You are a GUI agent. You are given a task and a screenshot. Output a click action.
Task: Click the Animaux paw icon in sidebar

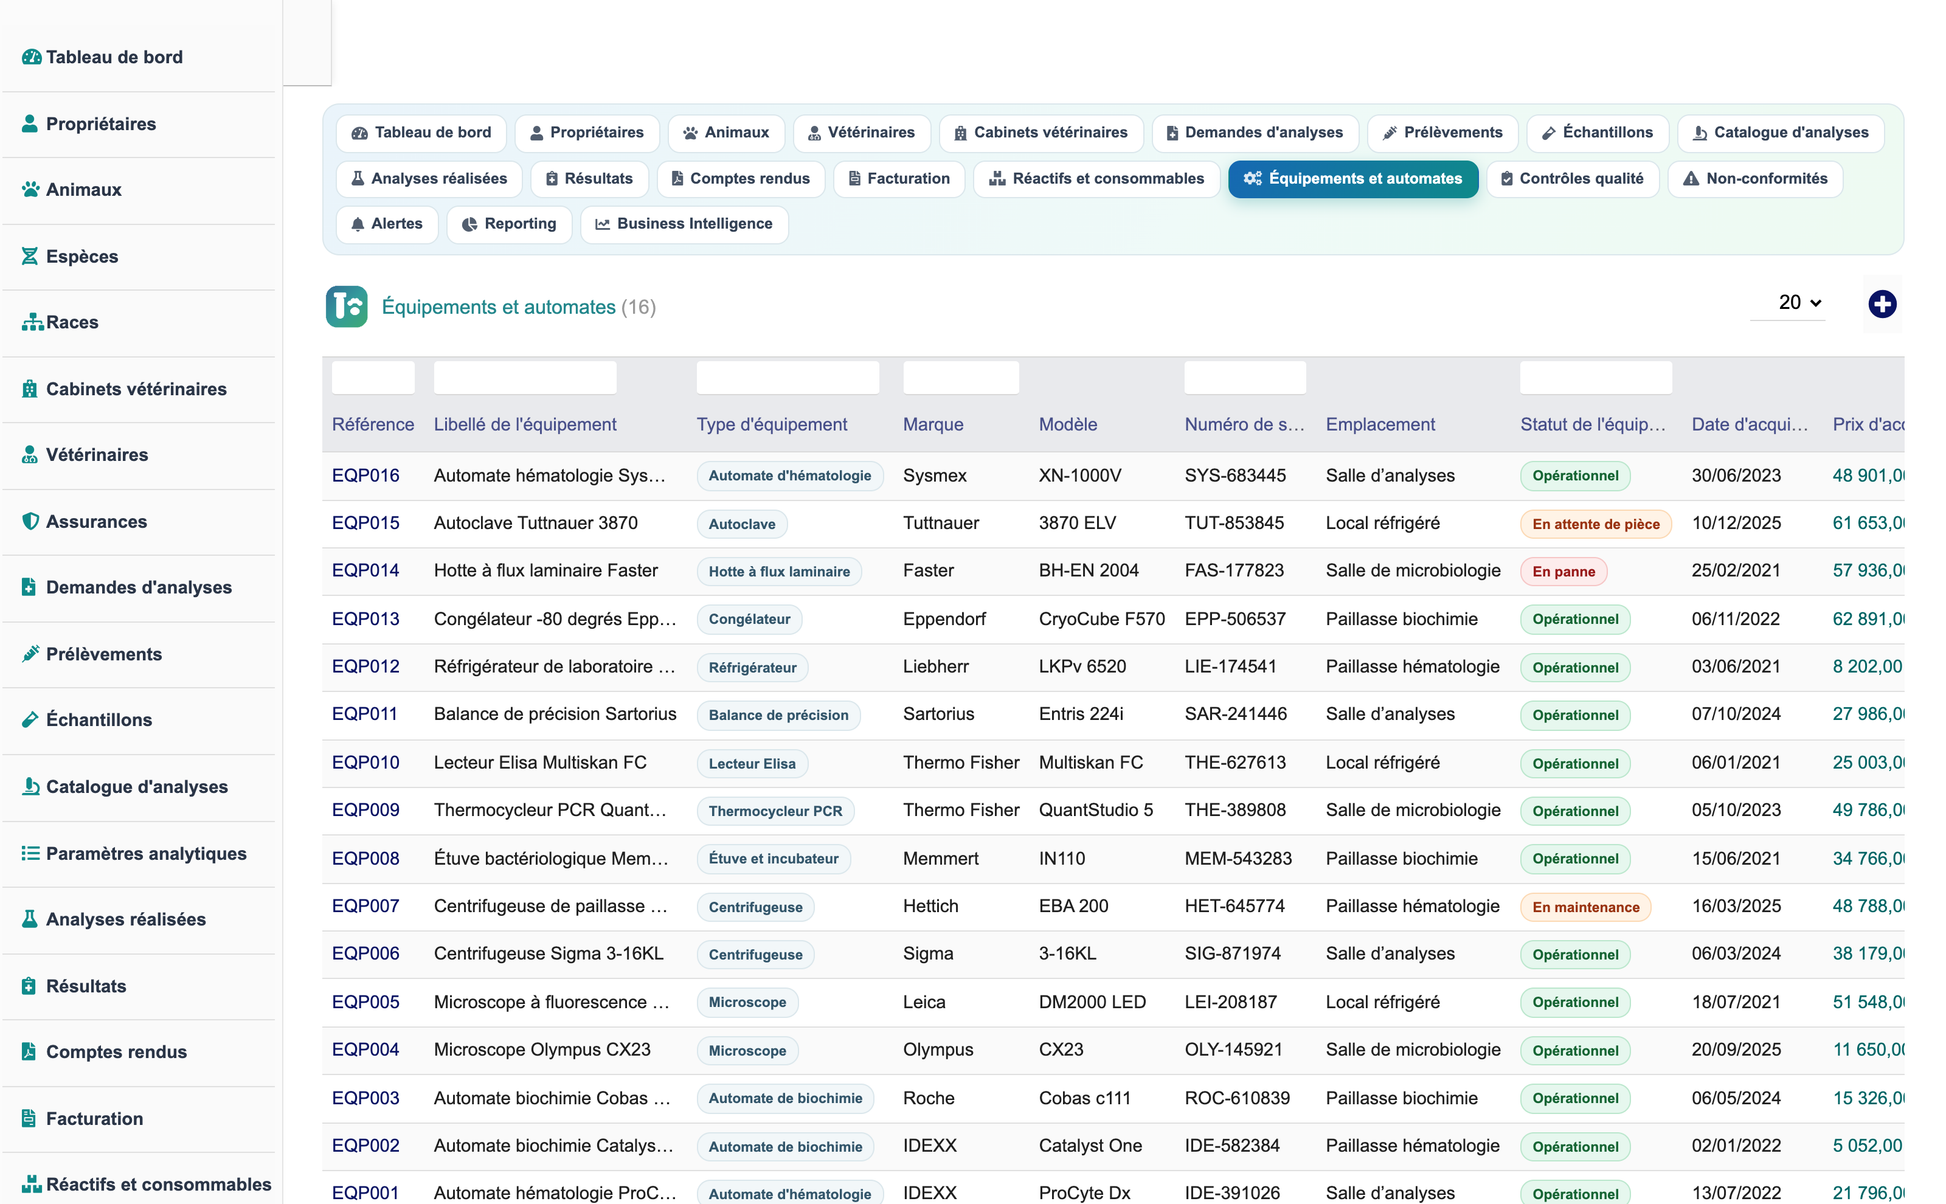31,190
